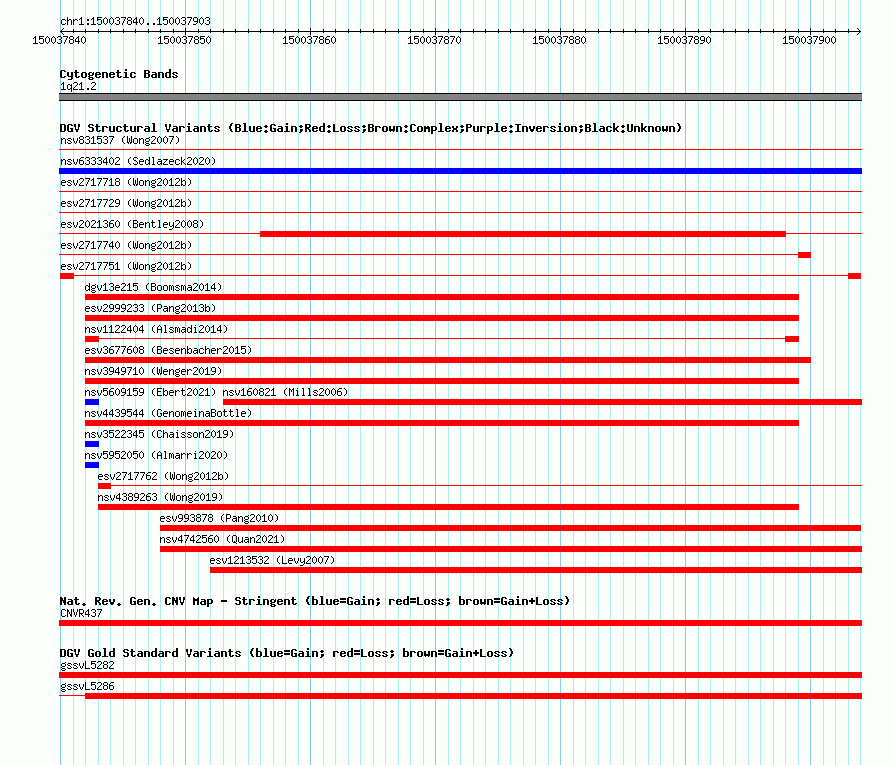Open variant dgv13e215 (Boomsma2014)
Image resolution: width=890 pixels, height=765 pixels.
[x=153, y=287]
